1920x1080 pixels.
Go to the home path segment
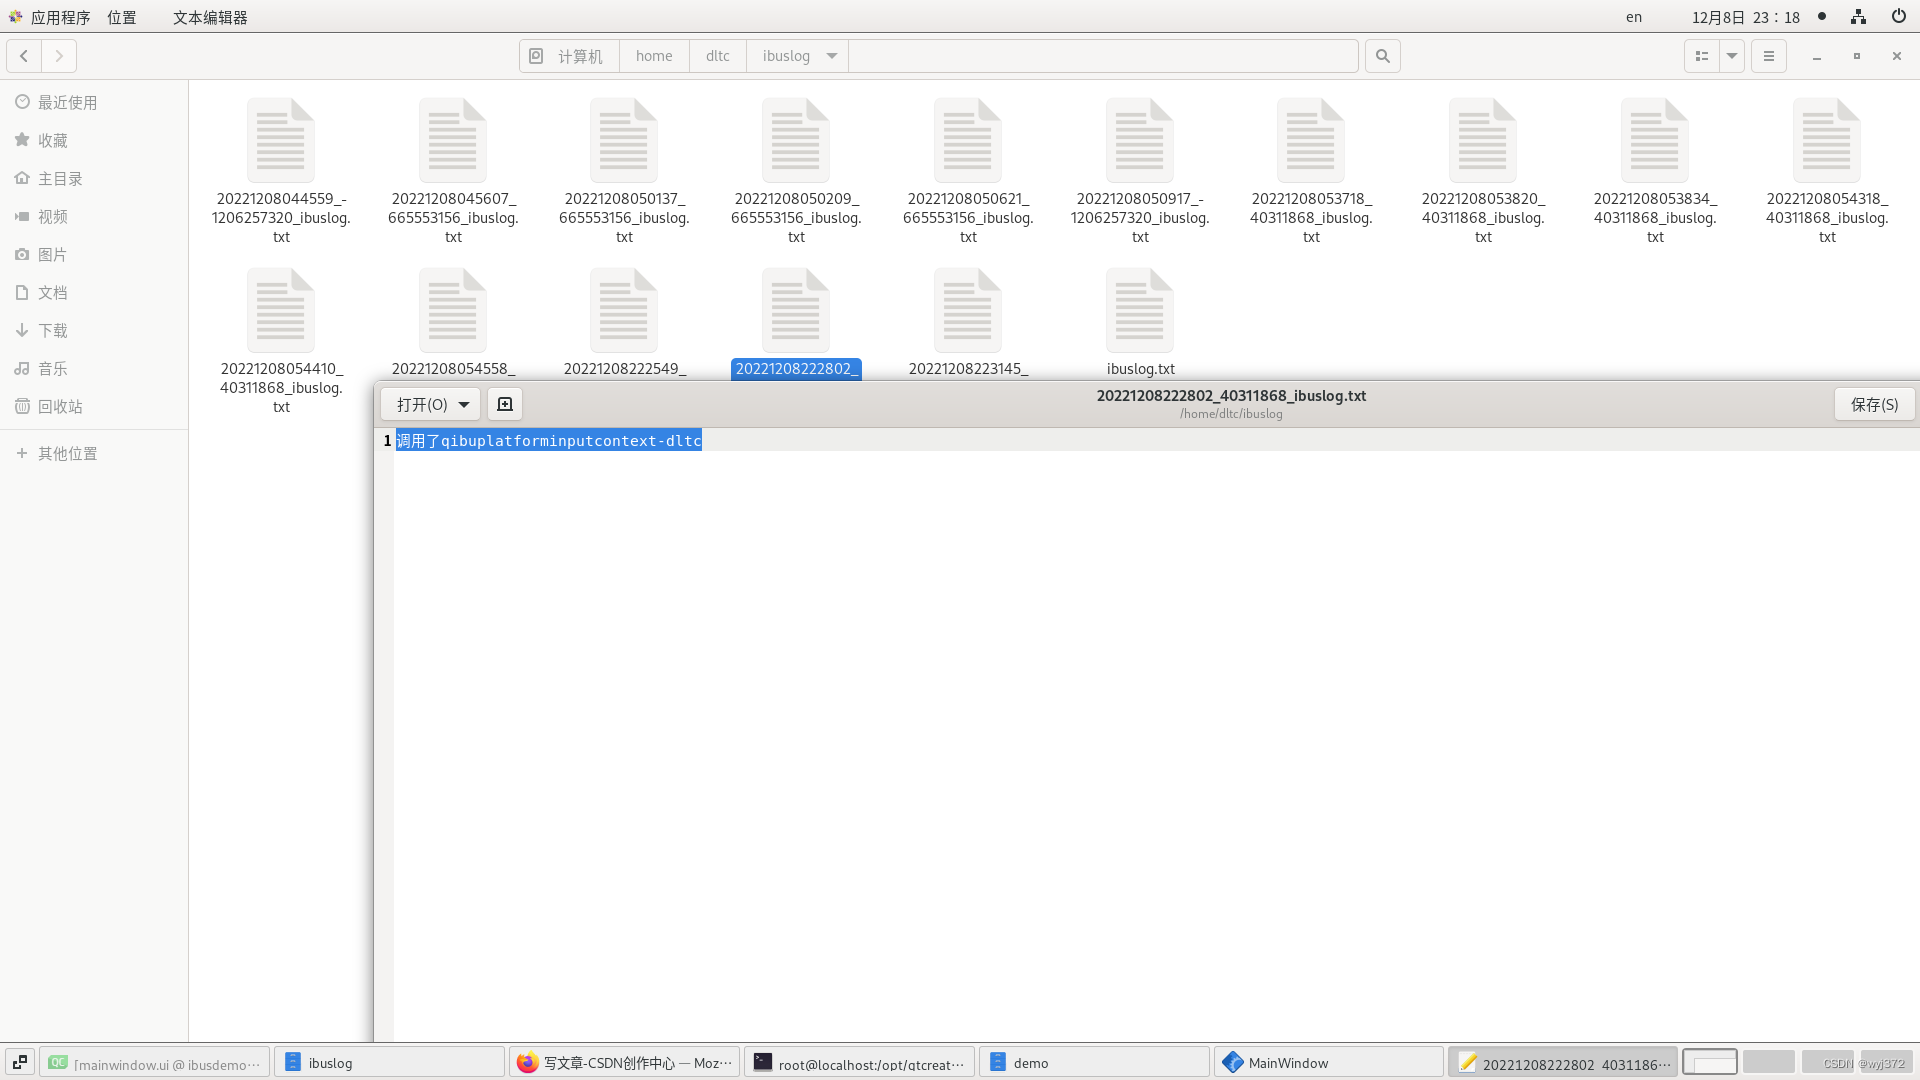(654, 56)
